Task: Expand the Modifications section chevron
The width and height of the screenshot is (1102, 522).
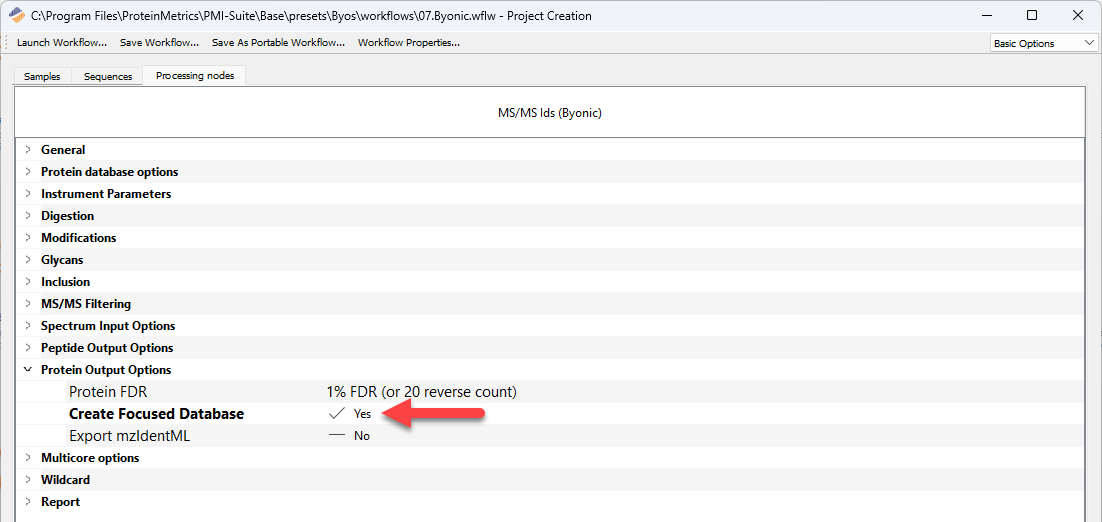Action: 27,237
